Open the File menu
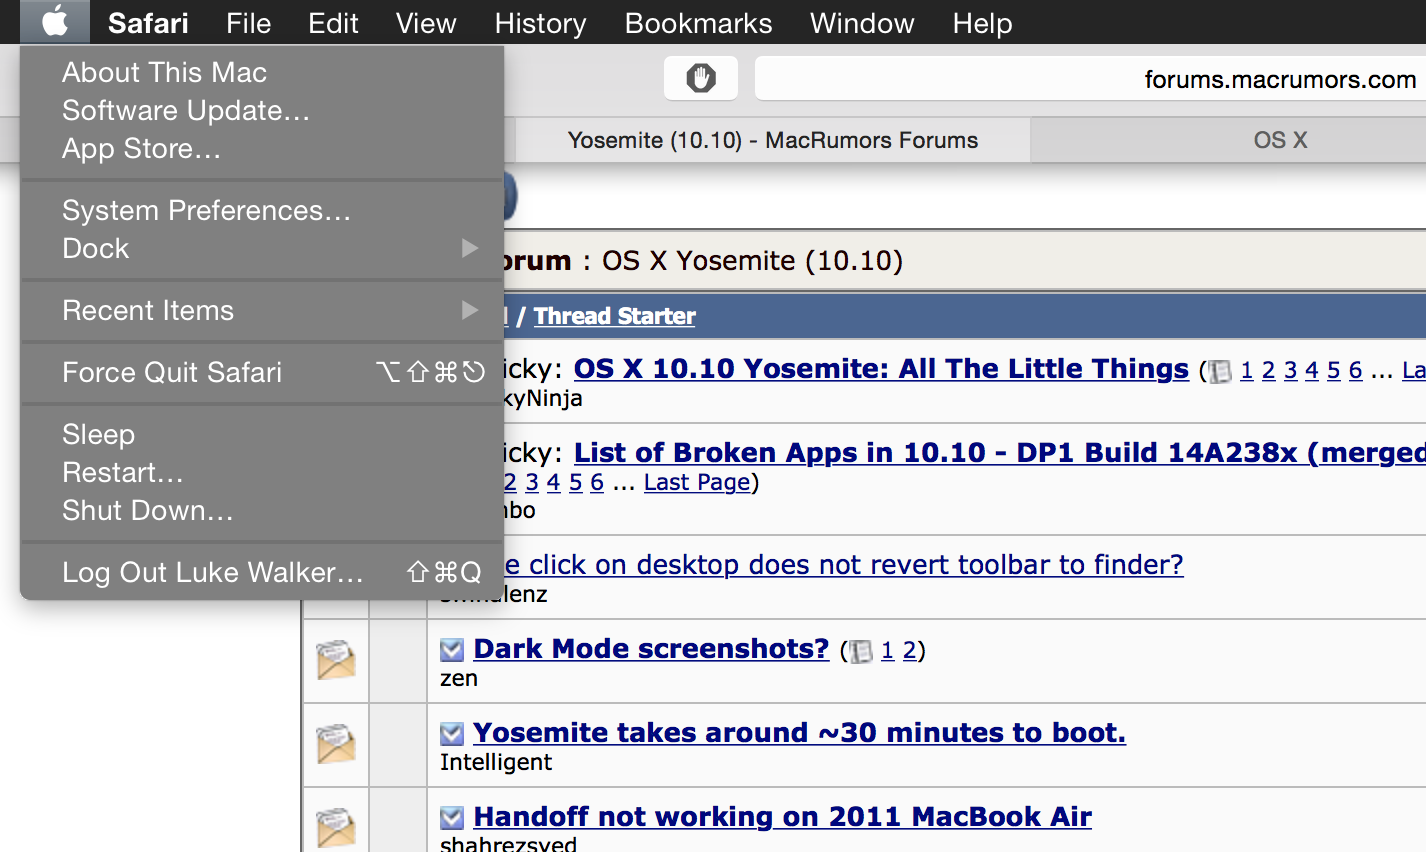The image size is (1426, 852). 248,22
